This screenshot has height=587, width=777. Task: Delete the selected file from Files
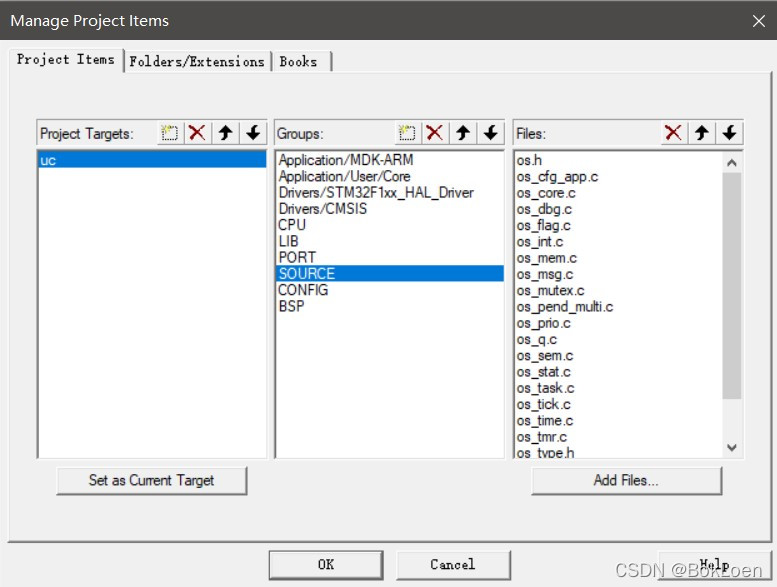(673, 133)
